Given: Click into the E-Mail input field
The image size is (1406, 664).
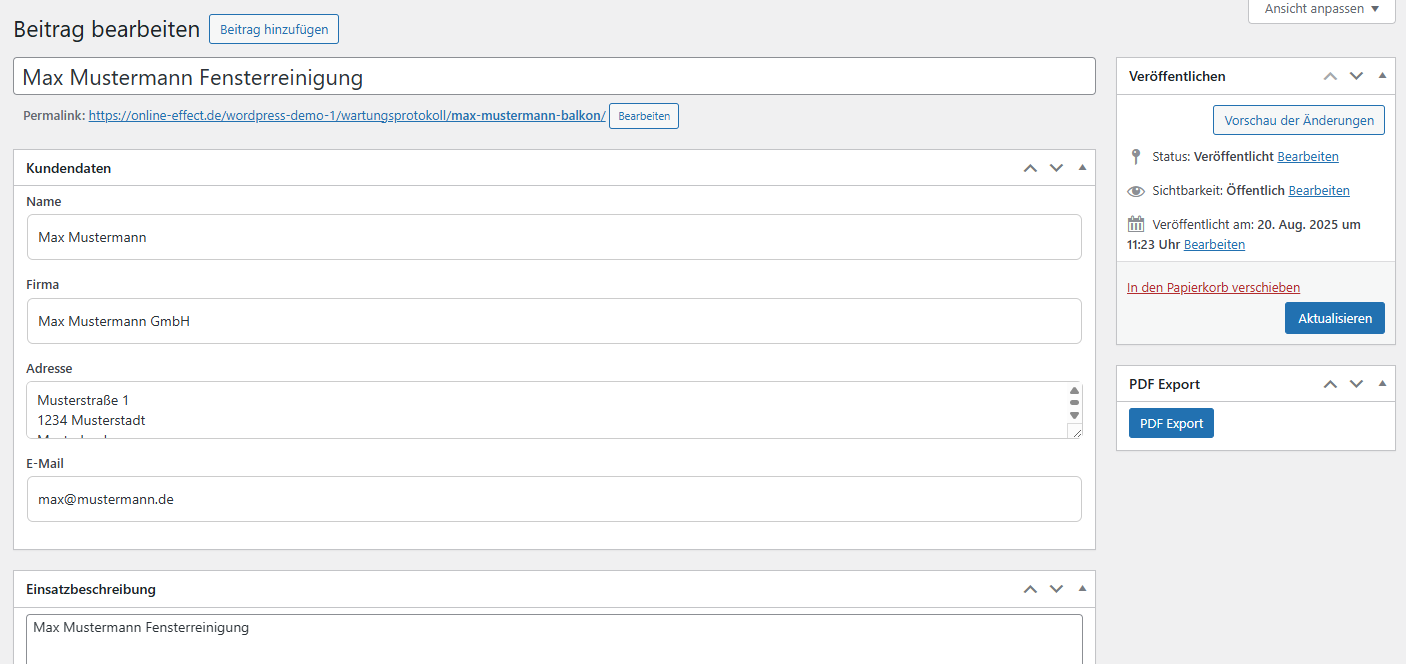Looking at the screenshot, I should pyautogui.click(x=553, y=499).
